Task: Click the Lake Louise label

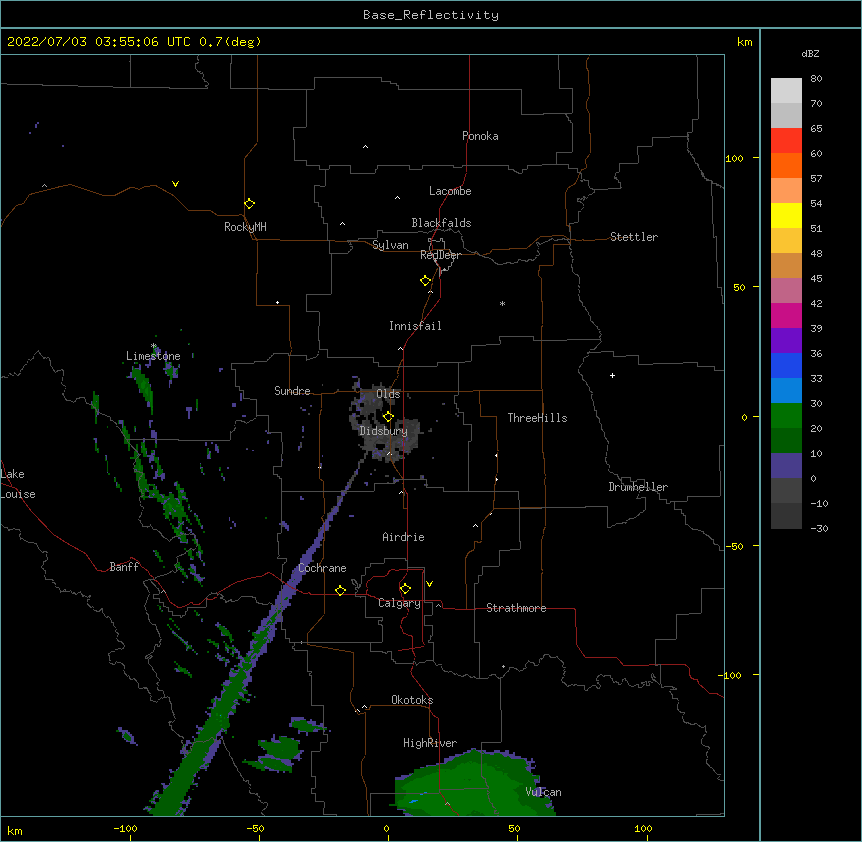Action: click(x=18, y=484)
